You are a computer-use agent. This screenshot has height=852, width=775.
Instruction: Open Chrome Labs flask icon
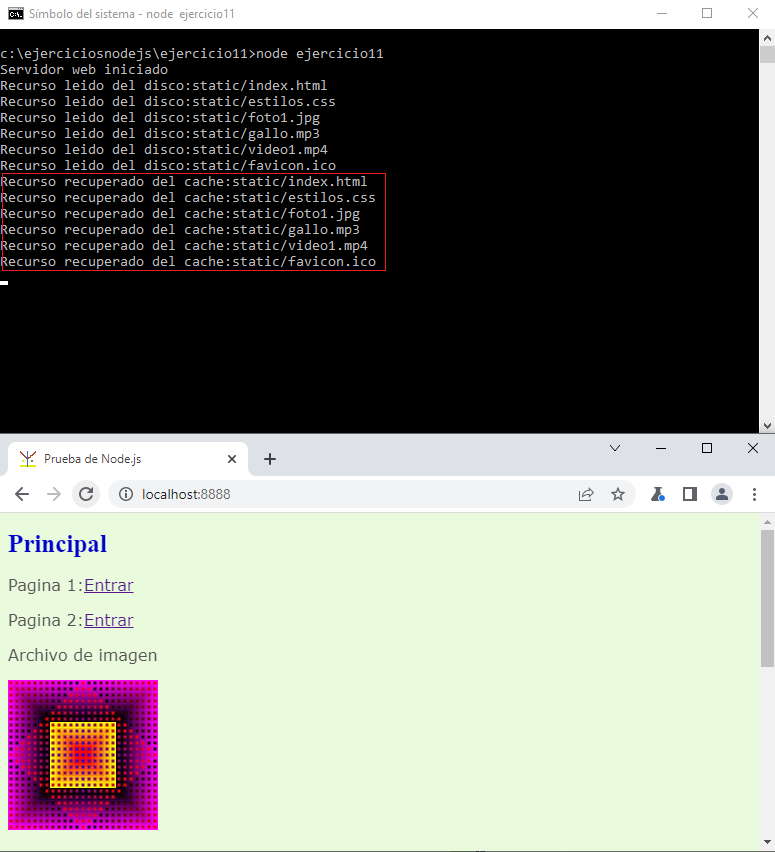click(658, 494)
